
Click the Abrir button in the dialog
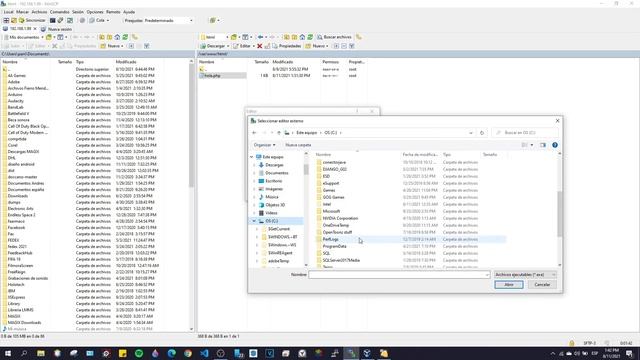pos(509,284)
